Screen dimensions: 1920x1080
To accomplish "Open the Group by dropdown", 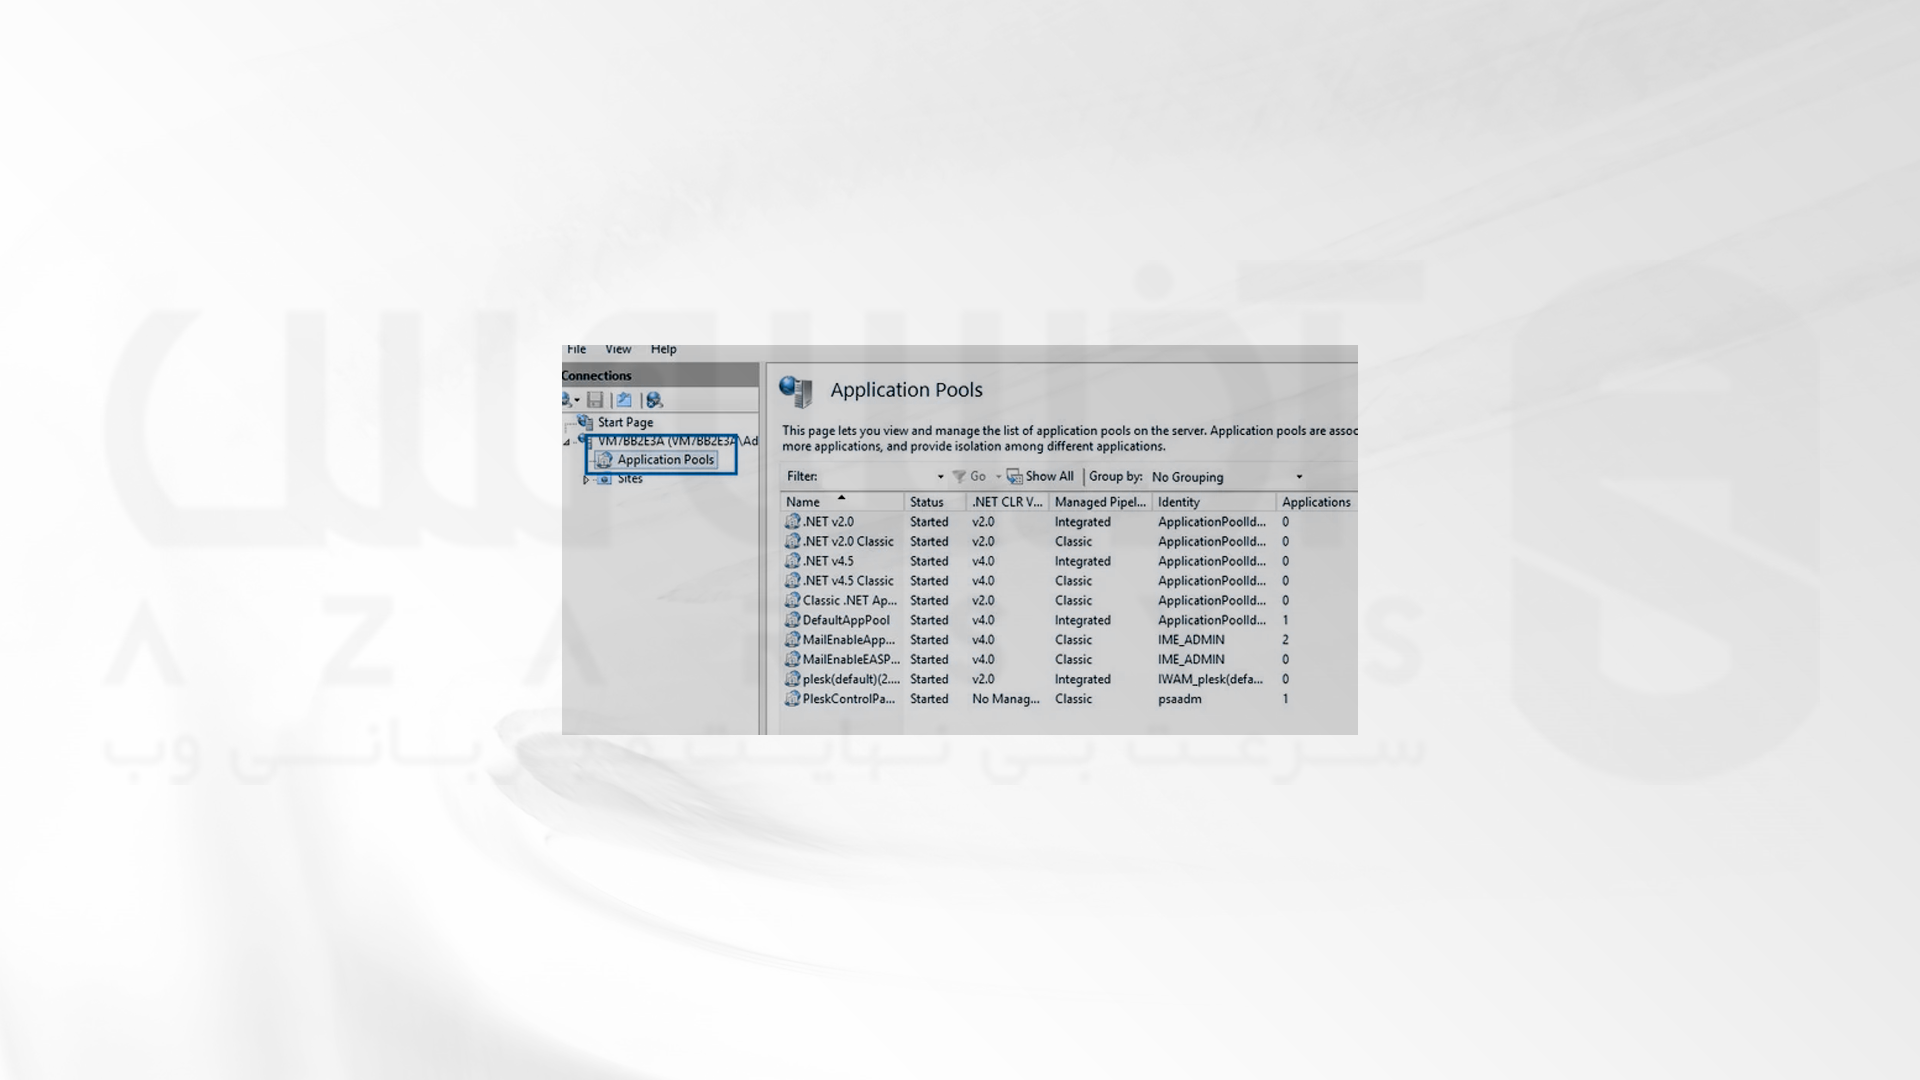I will pos(1298,476).
